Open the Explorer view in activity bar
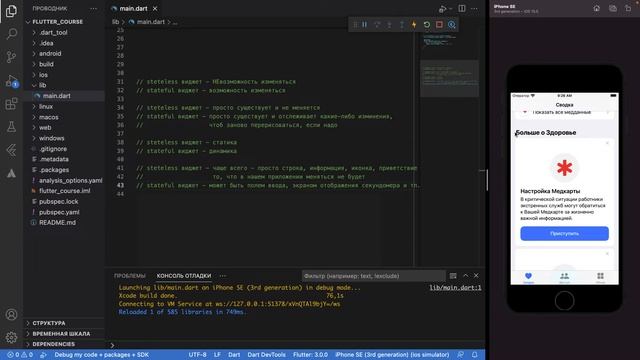 point(11,11)
